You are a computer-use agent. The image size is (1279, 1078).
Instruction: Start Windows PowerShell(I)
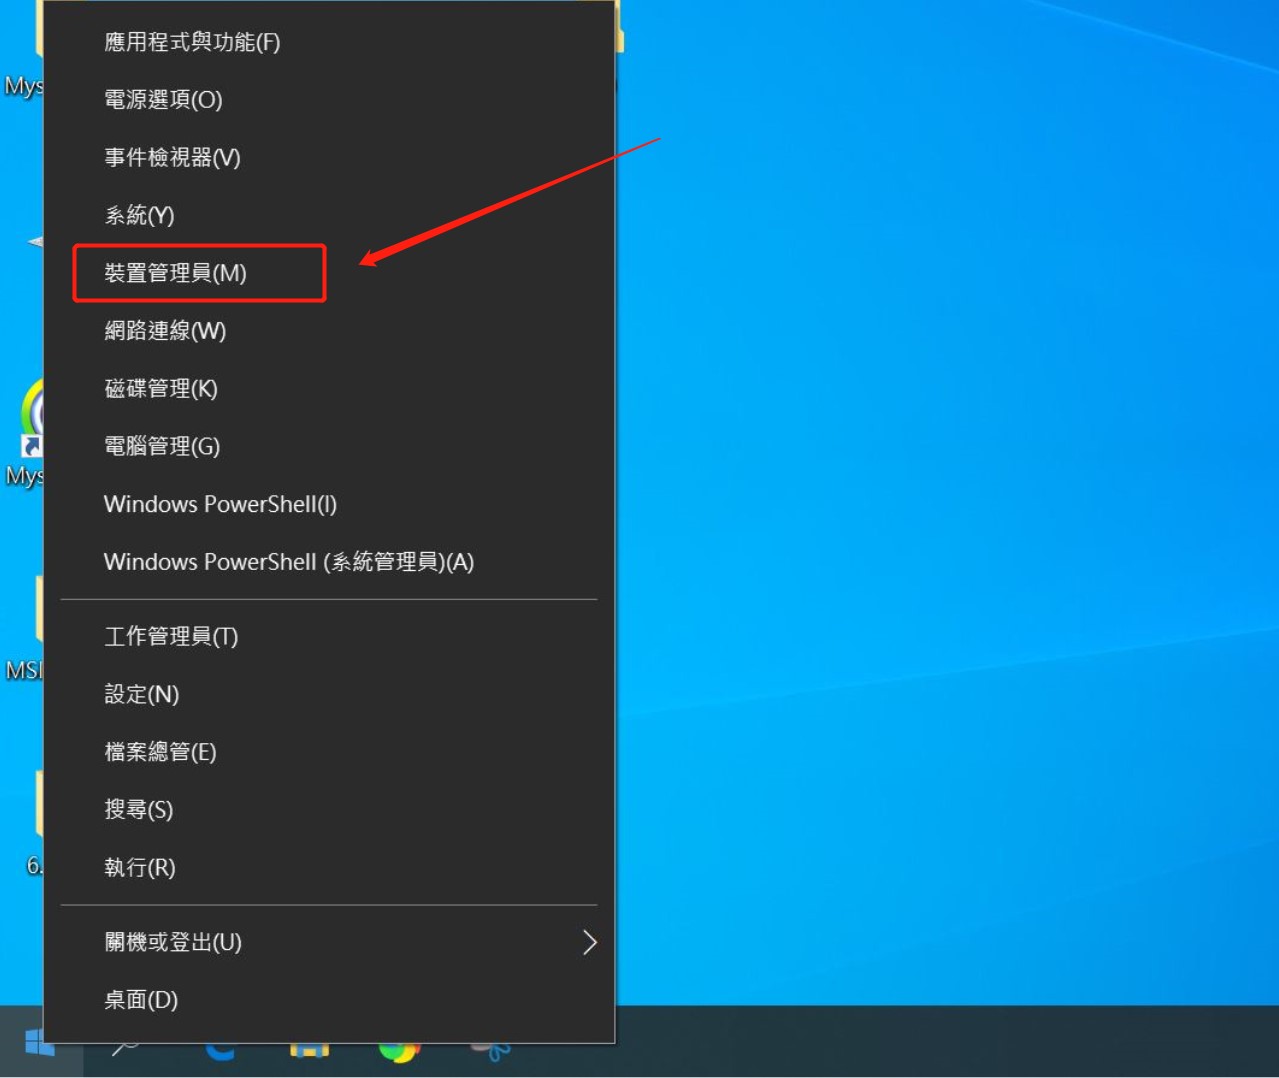220,504
